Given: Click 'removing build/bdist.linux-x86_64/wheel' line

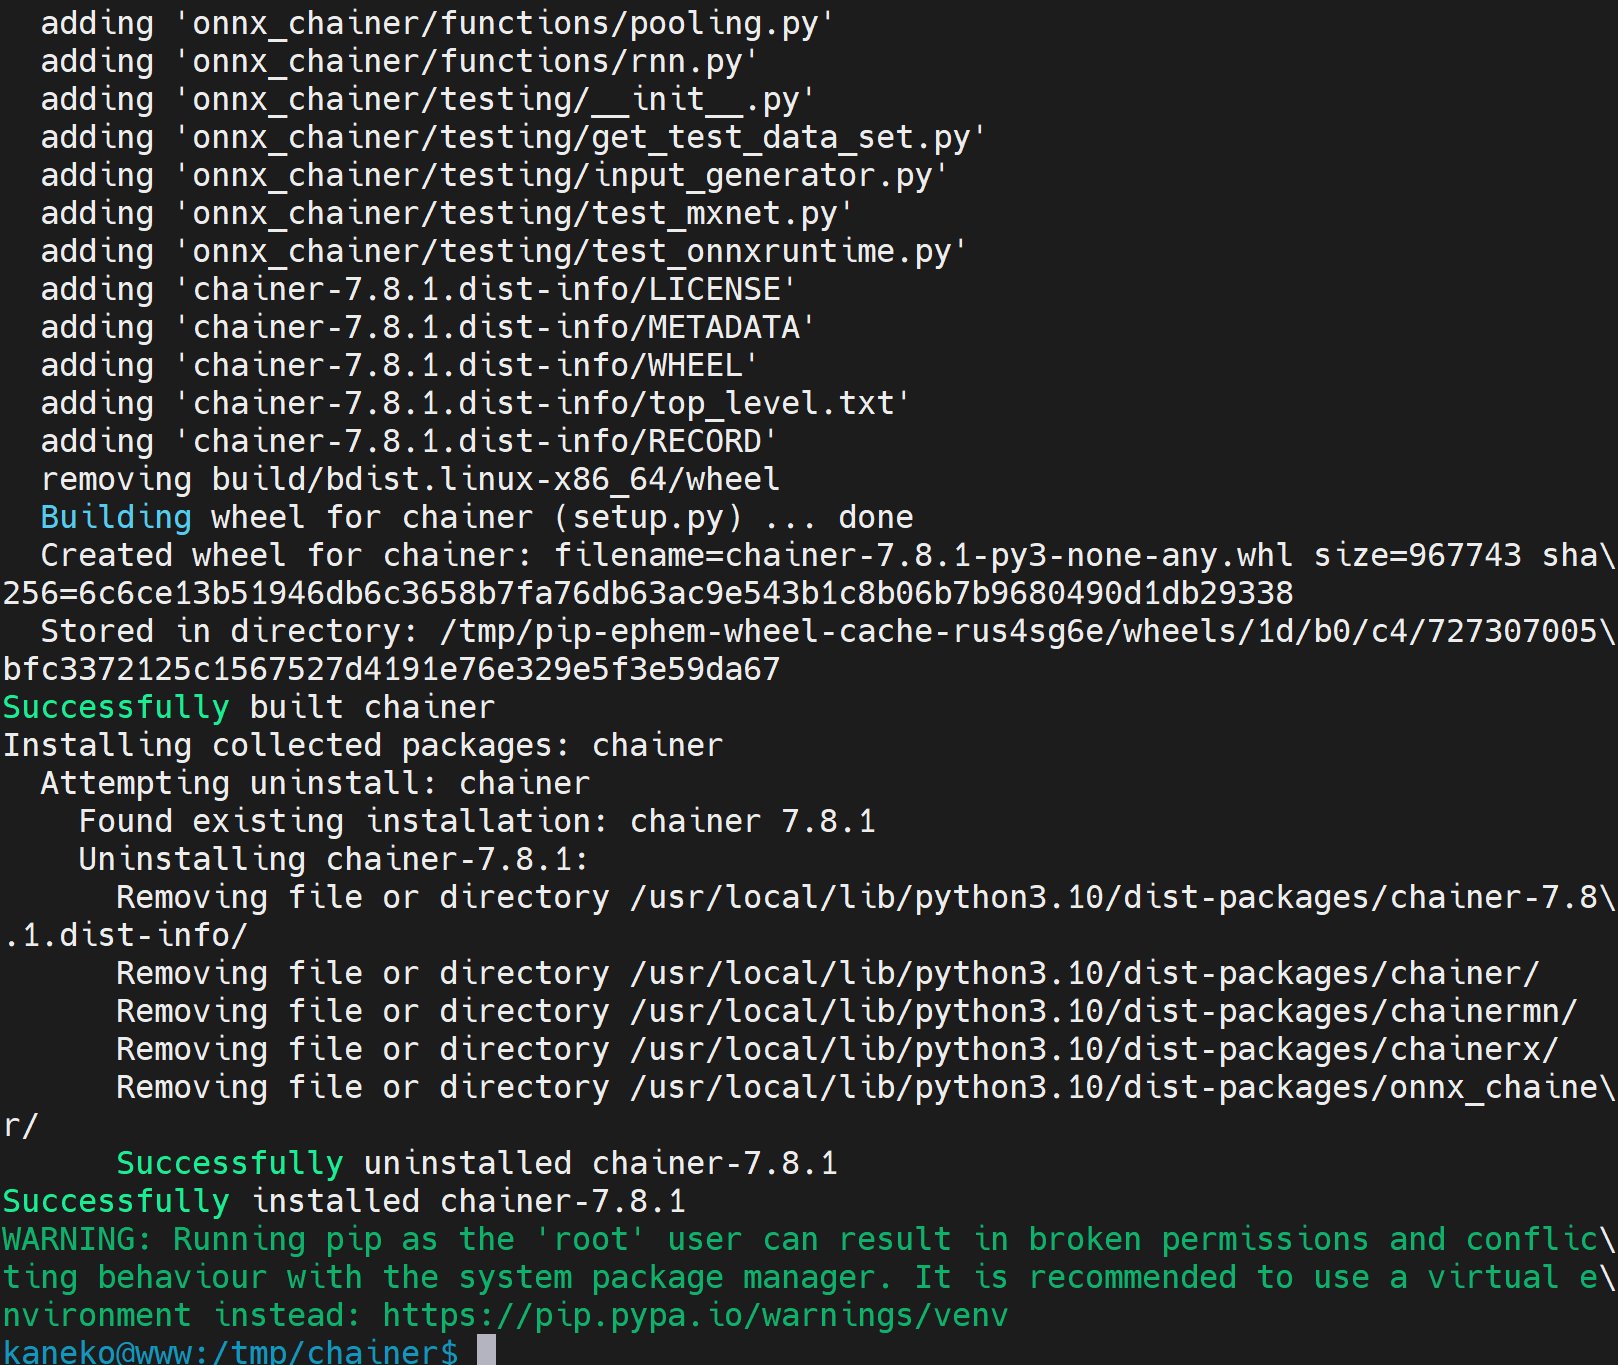Looking at the screenshot, I should [x=410, y=478].
